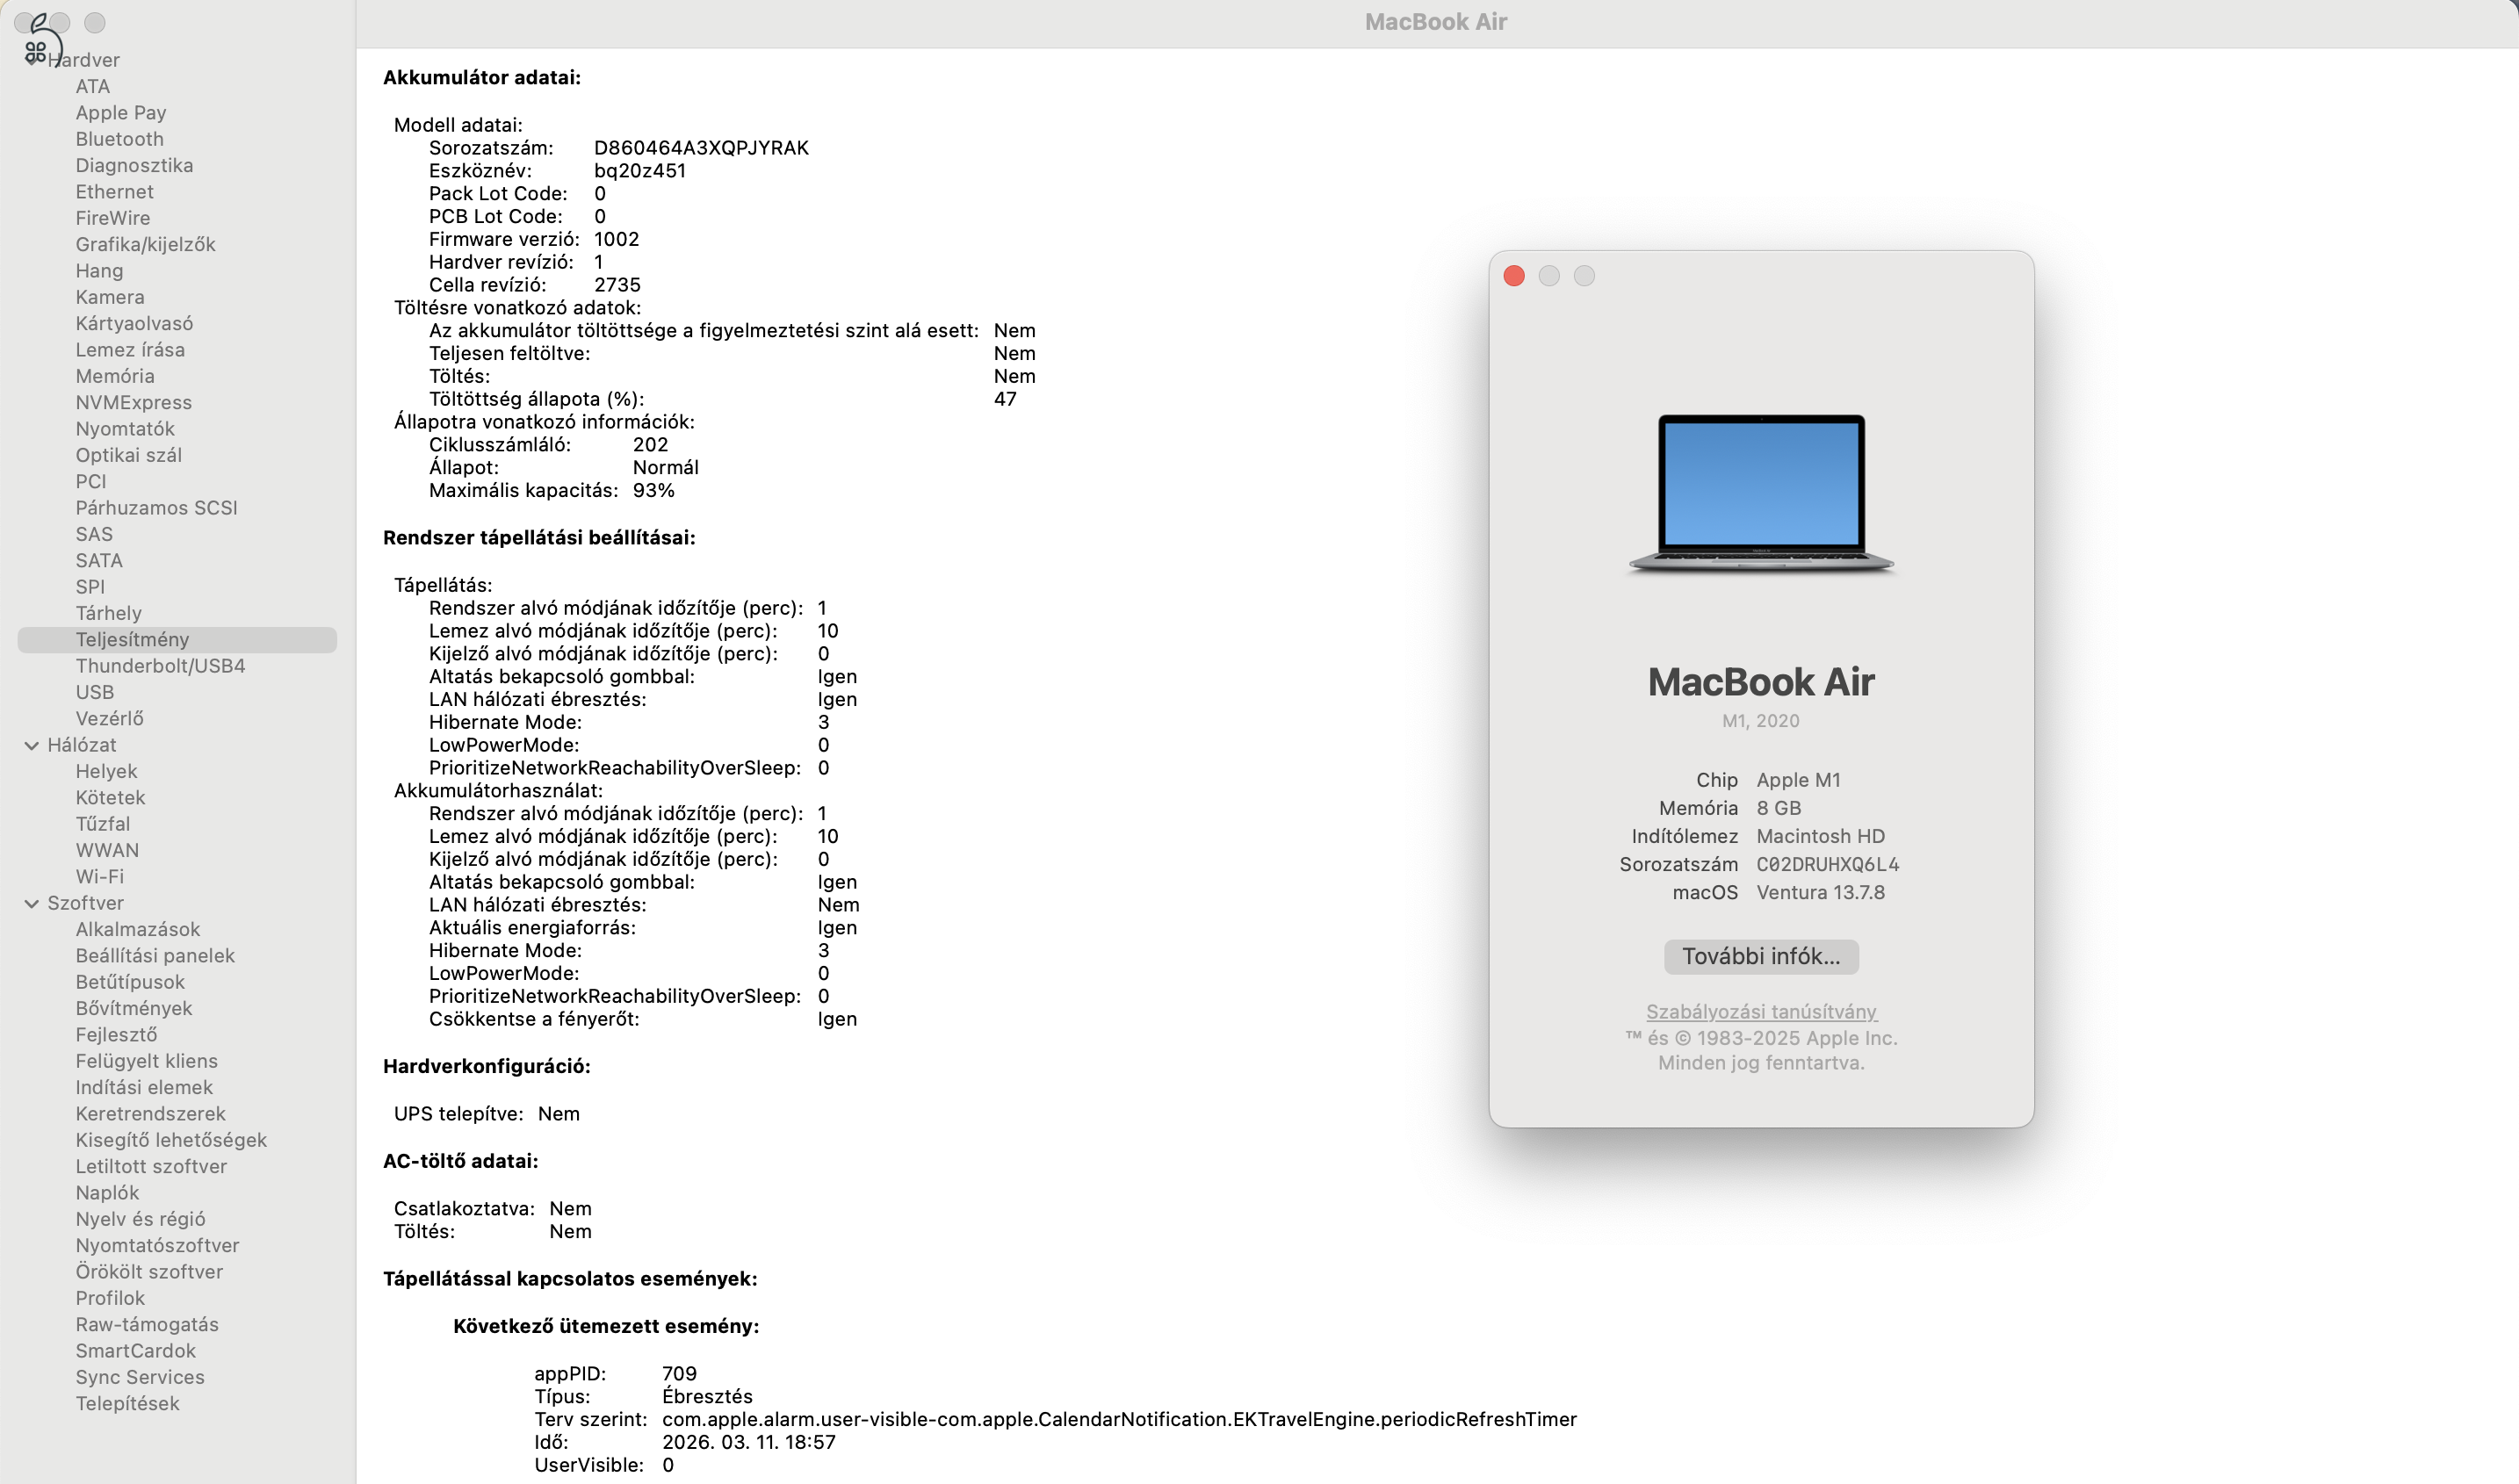The image size is (2519, 1484).
Task: Collapse the Hálózat section chevron
Action: pyautogui.click(x=31, y=745)
